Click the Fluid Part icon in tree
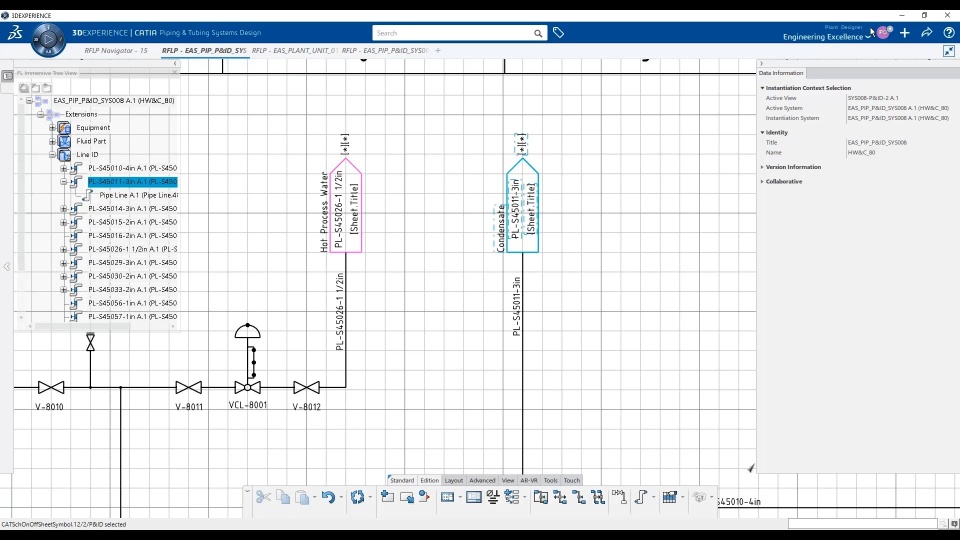960x540 pixels. [x=64, y=141]
